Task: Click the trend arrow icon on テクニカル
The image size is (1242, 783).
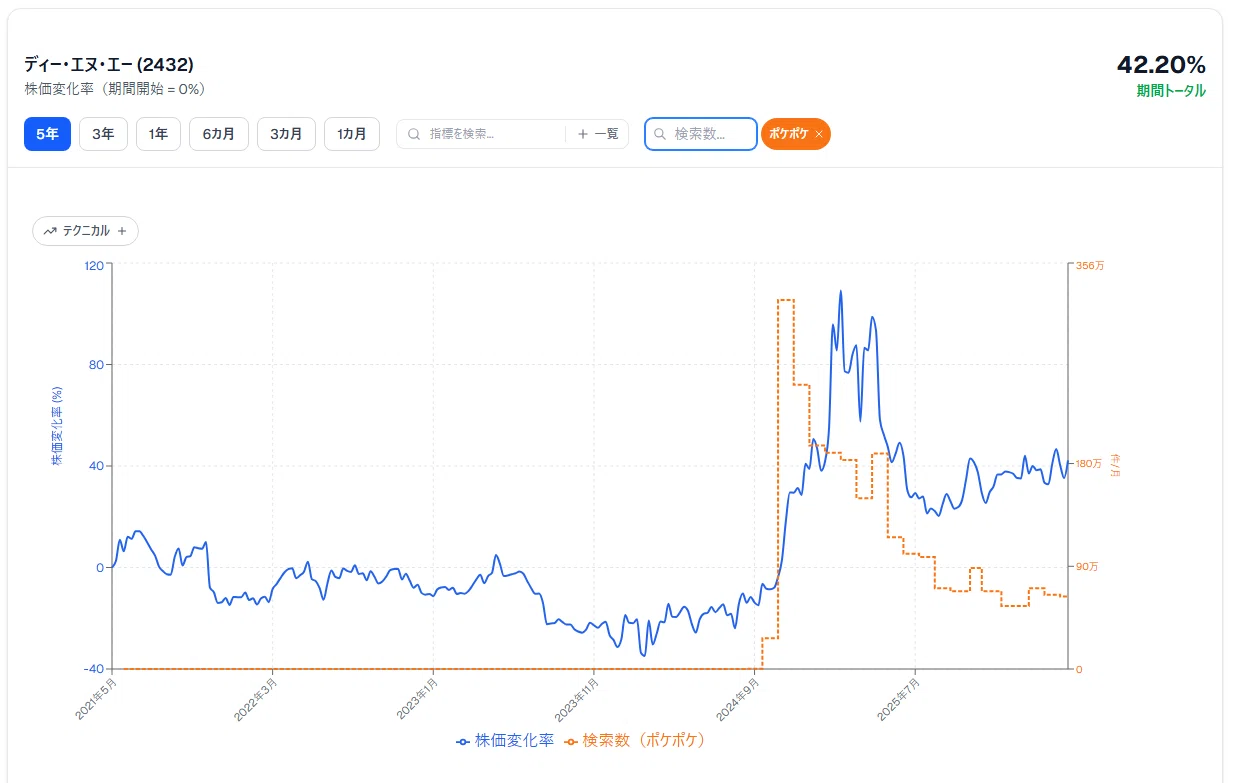Action: point(50,231)
